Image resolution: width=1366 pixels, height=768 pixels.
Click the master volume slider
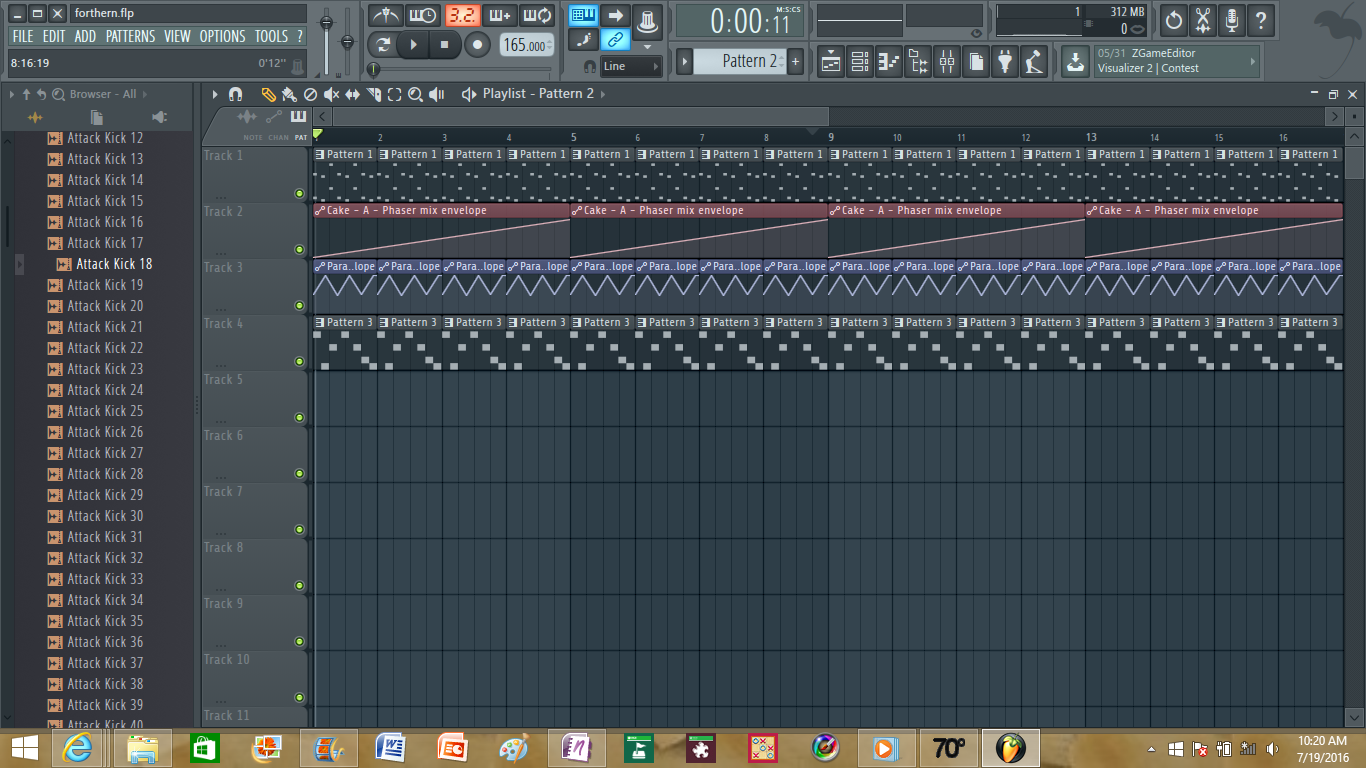[326, 40]
